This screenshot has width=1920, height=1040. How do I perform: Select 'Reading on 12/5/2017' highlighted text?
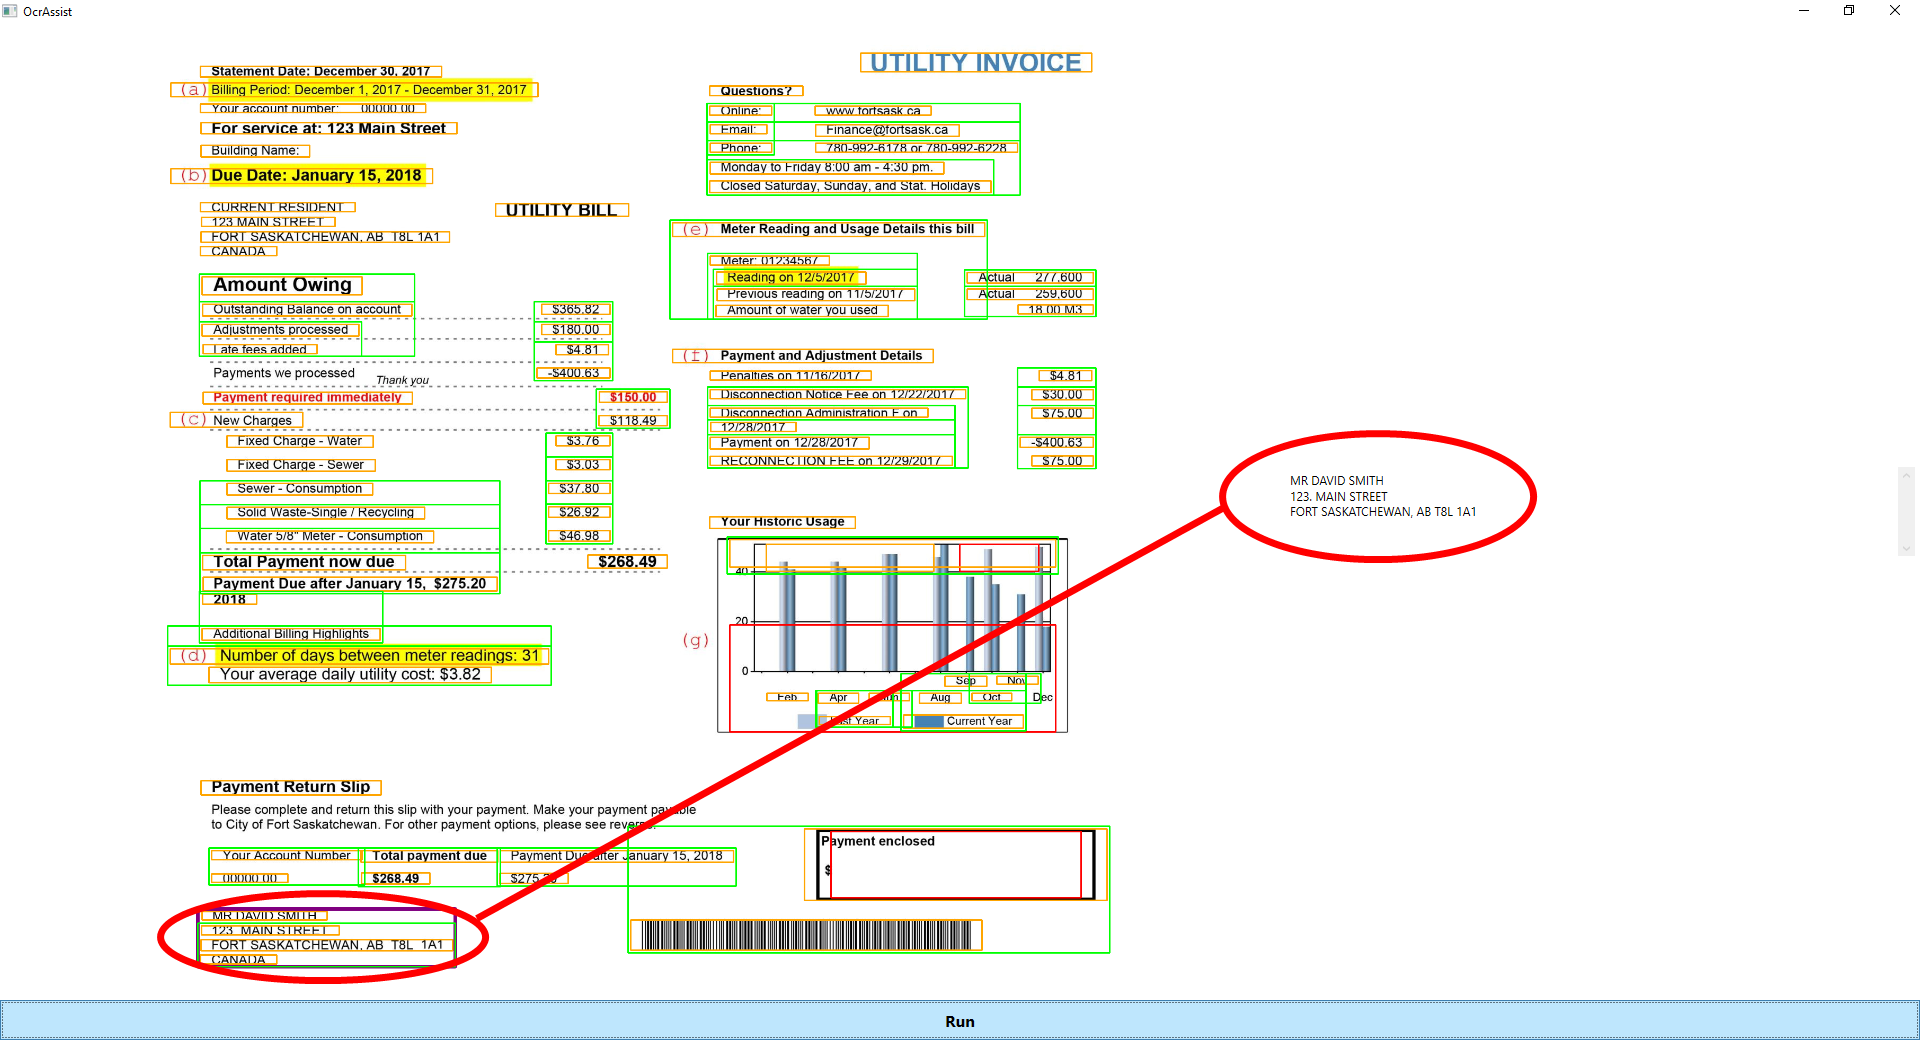(x=791, y=278)
